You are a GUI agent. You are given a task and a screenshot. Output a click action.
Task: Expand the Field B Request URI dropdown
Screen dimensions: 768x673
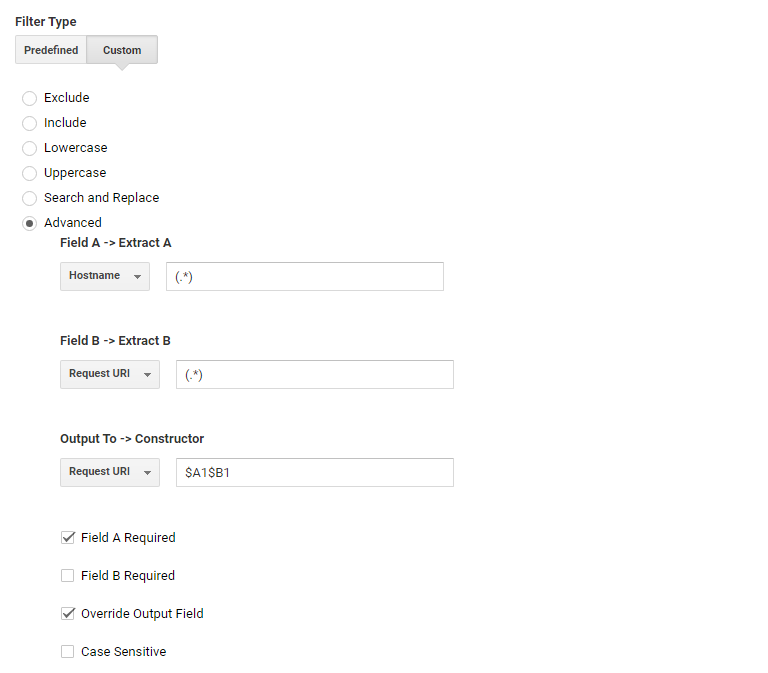pyautogui.click(x=110, y=374)
